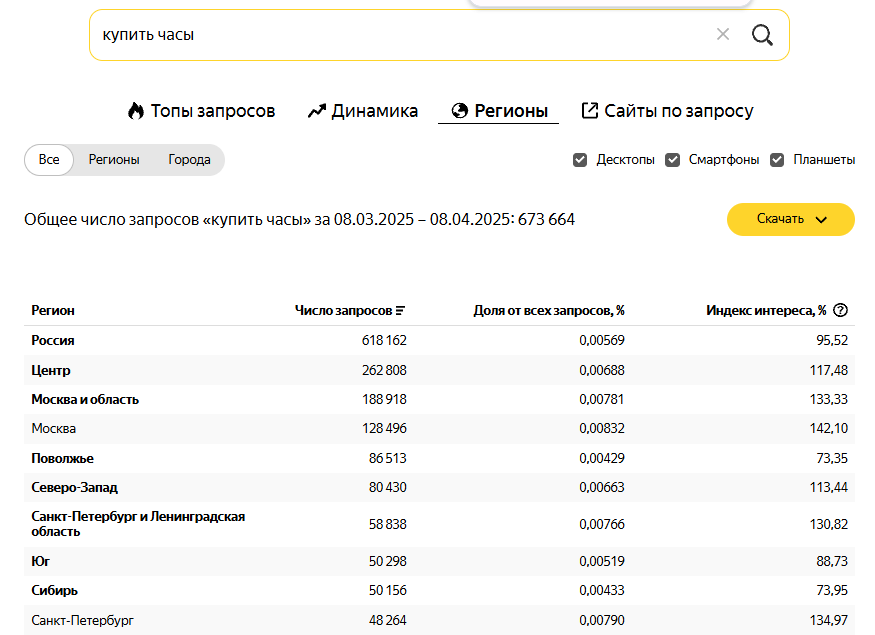Click the interest index 113,44 for Северо-Запад

pos(829,487)
